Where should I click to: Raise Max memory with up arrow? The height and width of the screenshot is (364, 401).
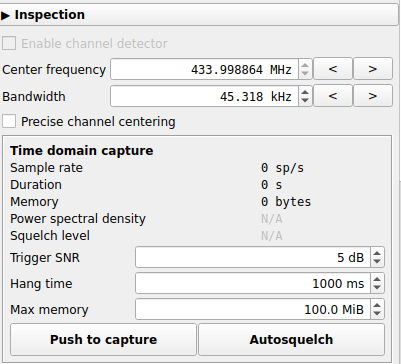point(377,305)
